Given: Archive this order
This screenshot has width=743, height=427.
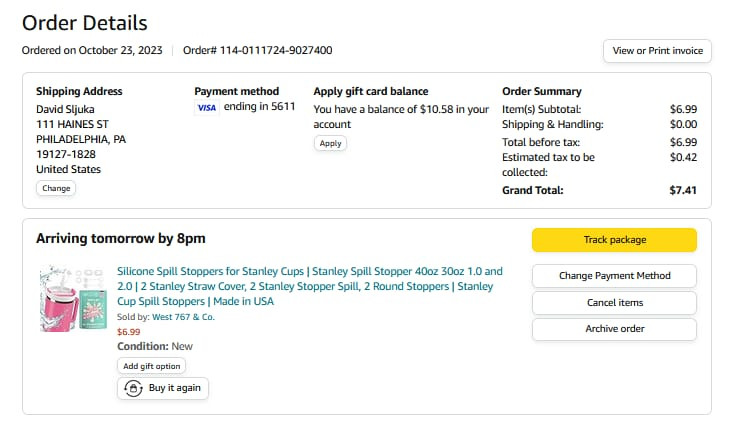Looking at the screenshot, I should click(x=614, y=328).
